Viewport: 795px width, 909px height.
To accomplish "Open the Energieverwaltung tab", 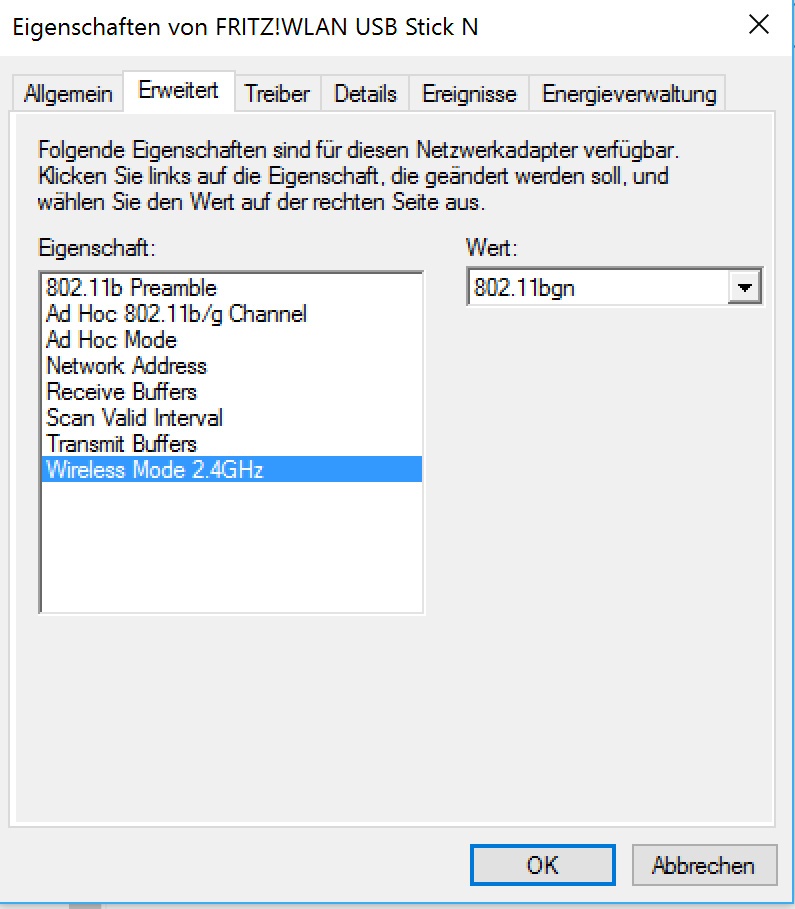I will 629,93.
